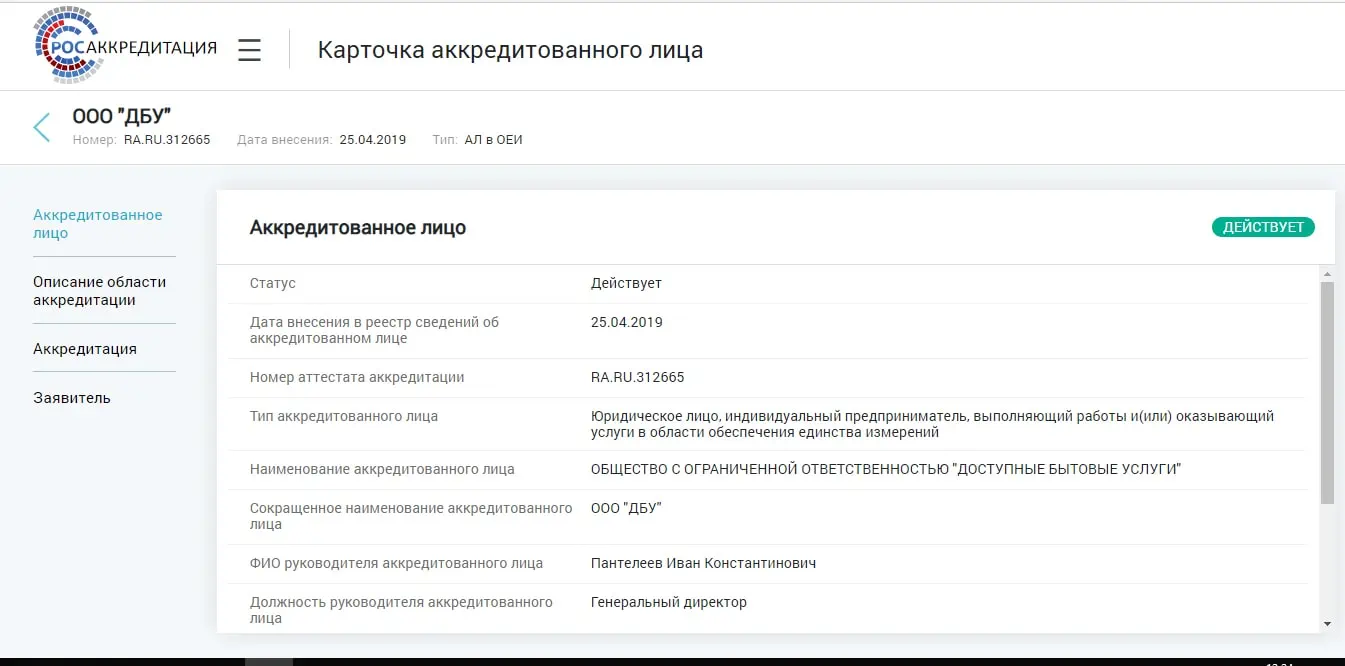This screenshot has width=1345, height=666.
Task: Click header date value 25.04.2019
Action: [373, 140]
